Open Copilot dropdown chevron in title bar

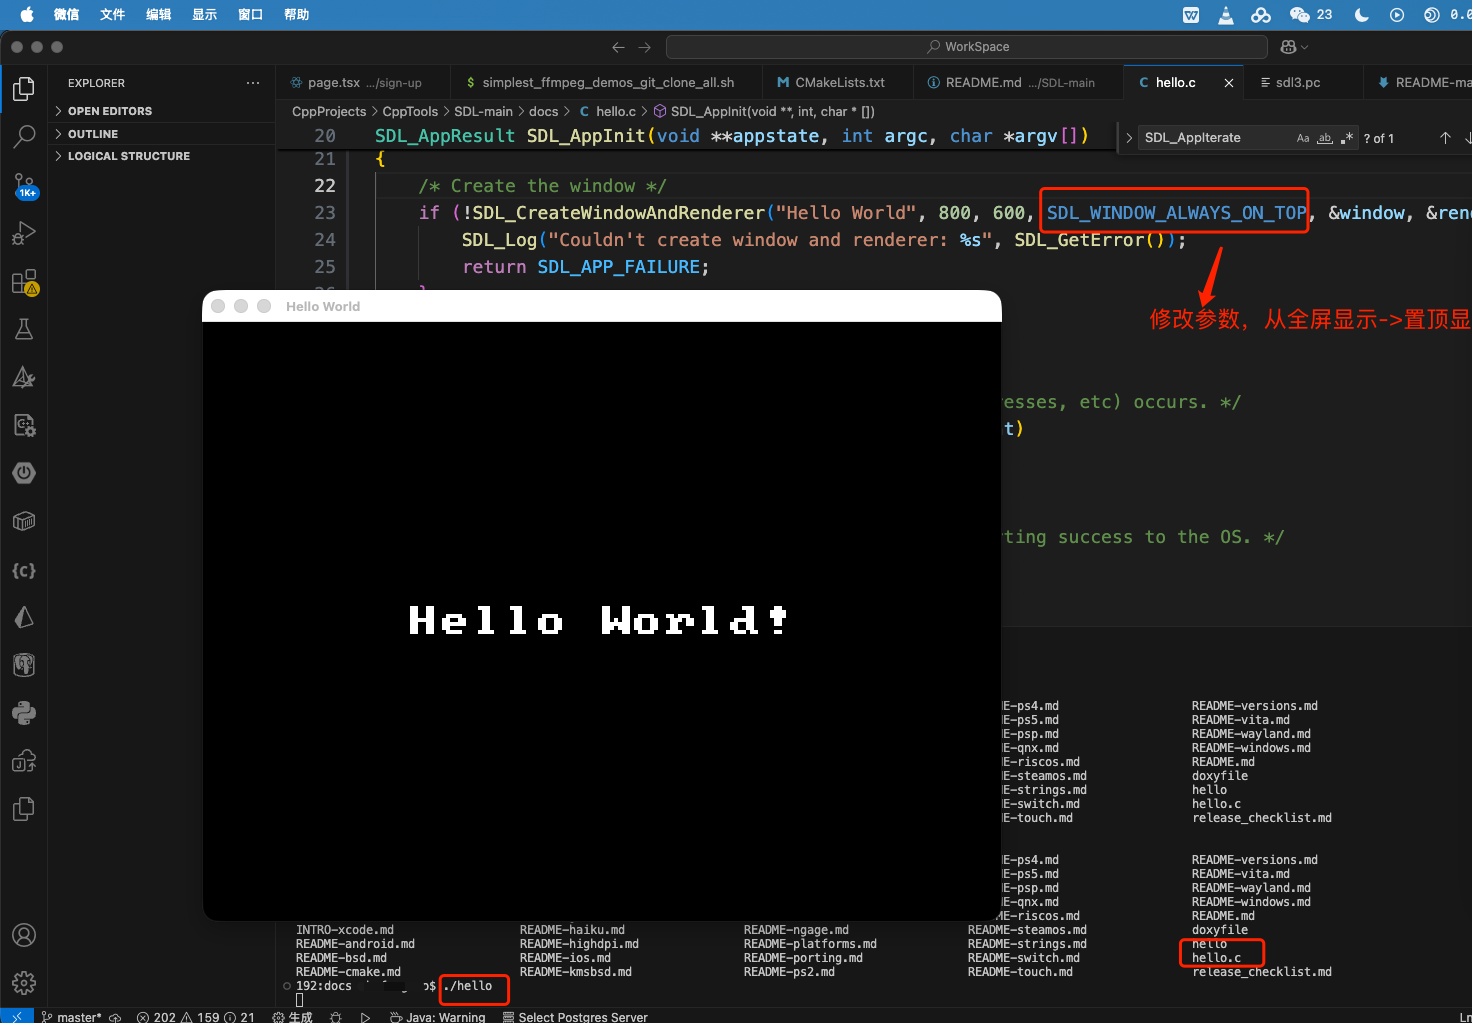pyautogui.click(x=1304, y=47)
